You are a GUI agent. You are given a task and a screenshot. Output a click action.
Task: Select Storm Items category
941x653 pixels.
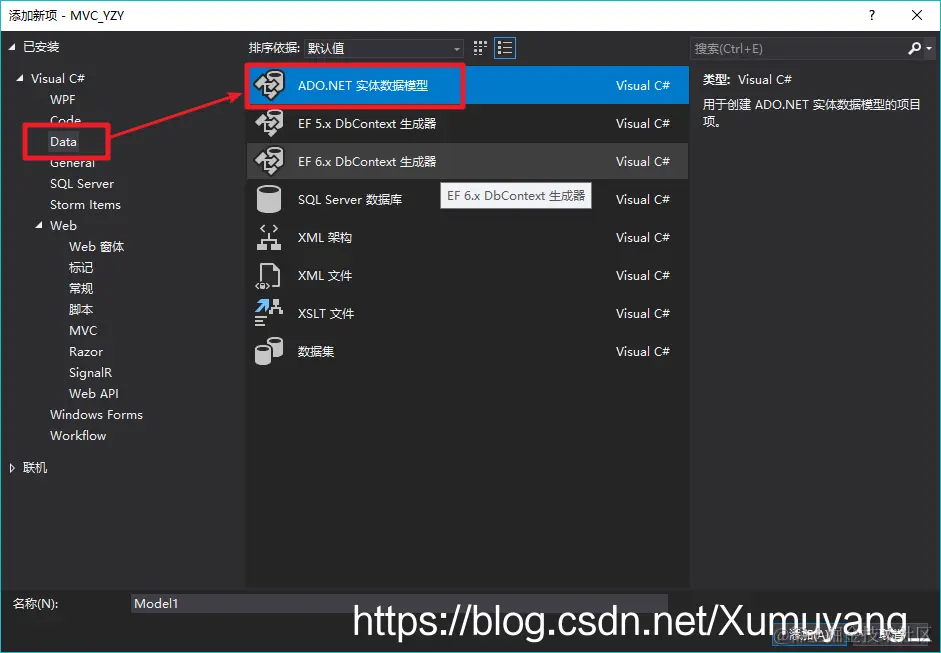[85, 205]
